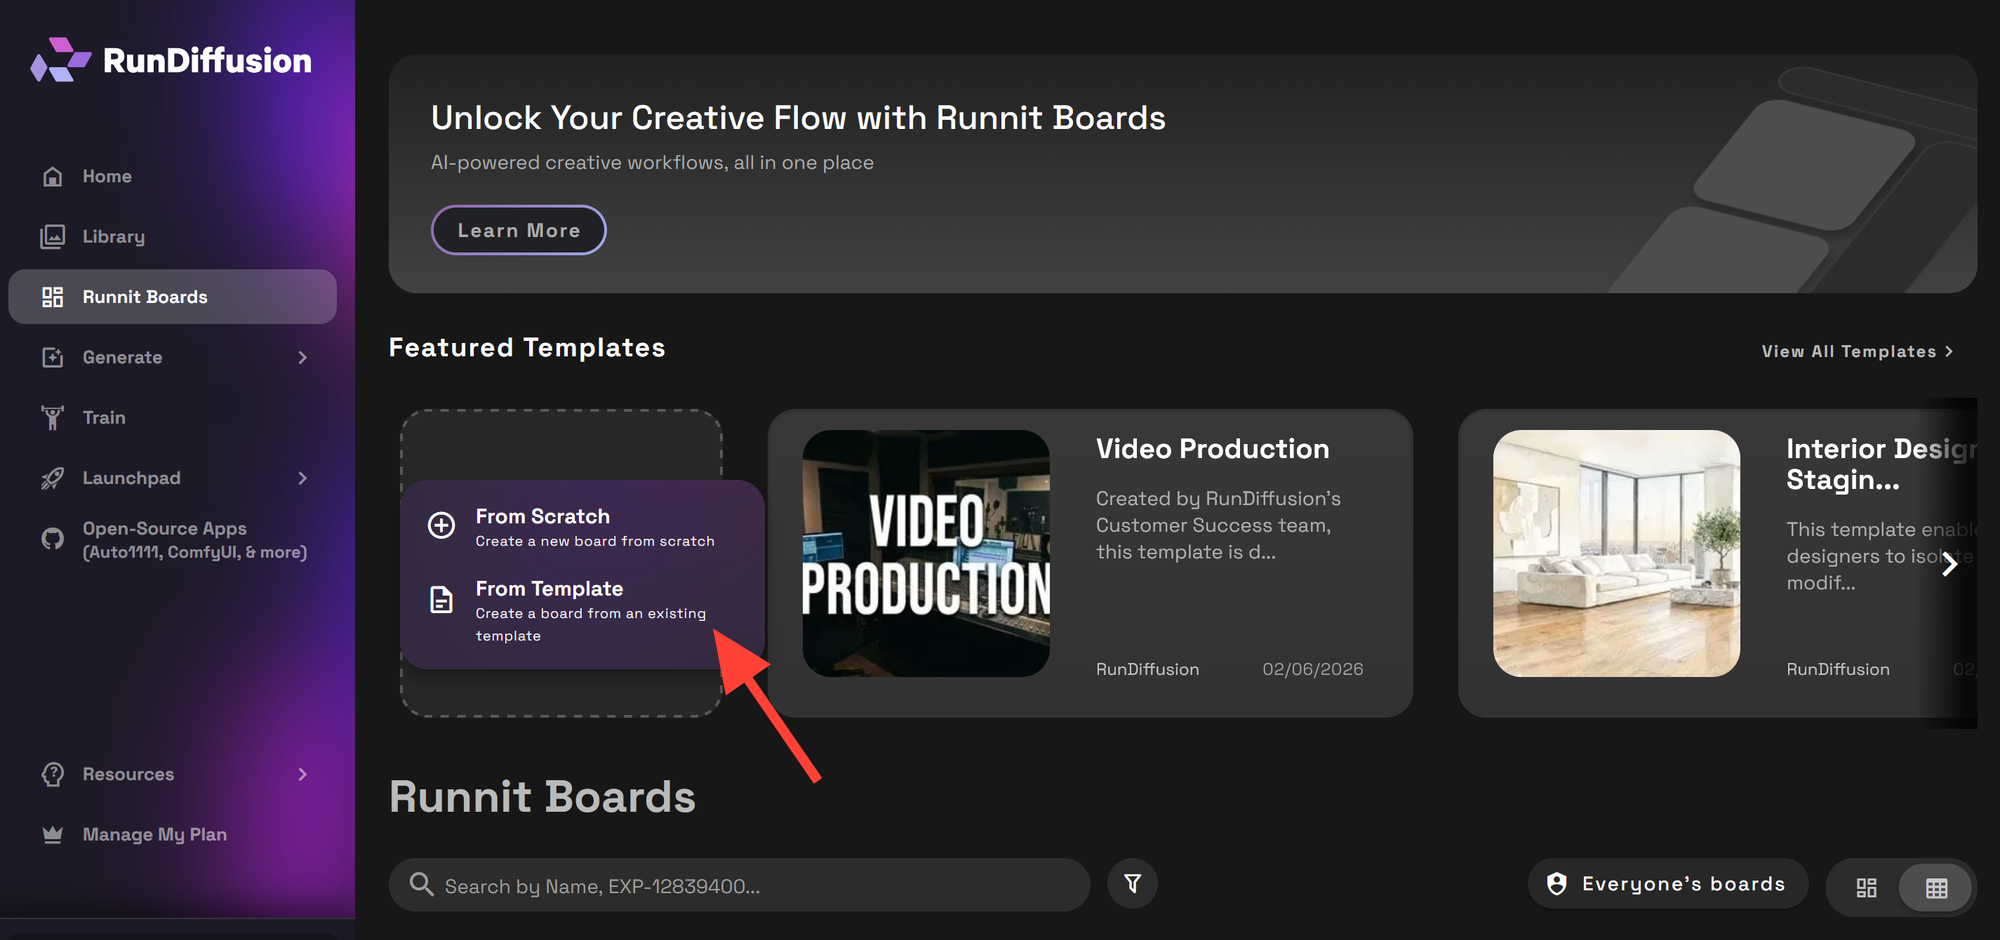Click the Home house icon

[53, 177]
